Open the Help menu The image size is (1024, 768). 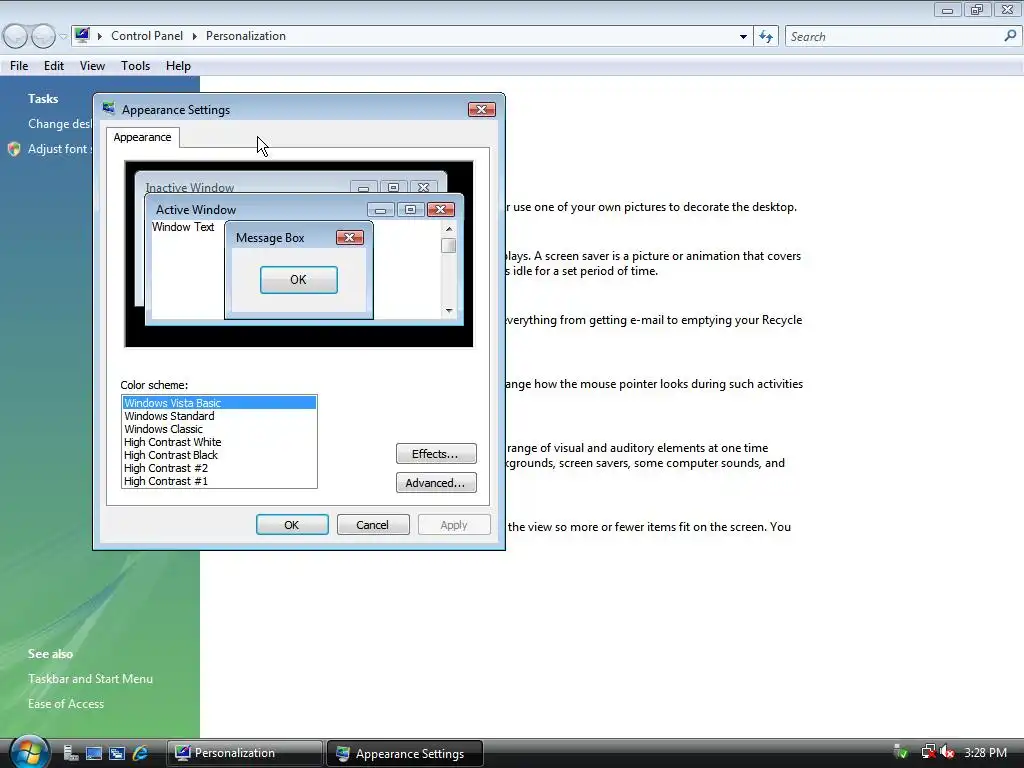178,66
